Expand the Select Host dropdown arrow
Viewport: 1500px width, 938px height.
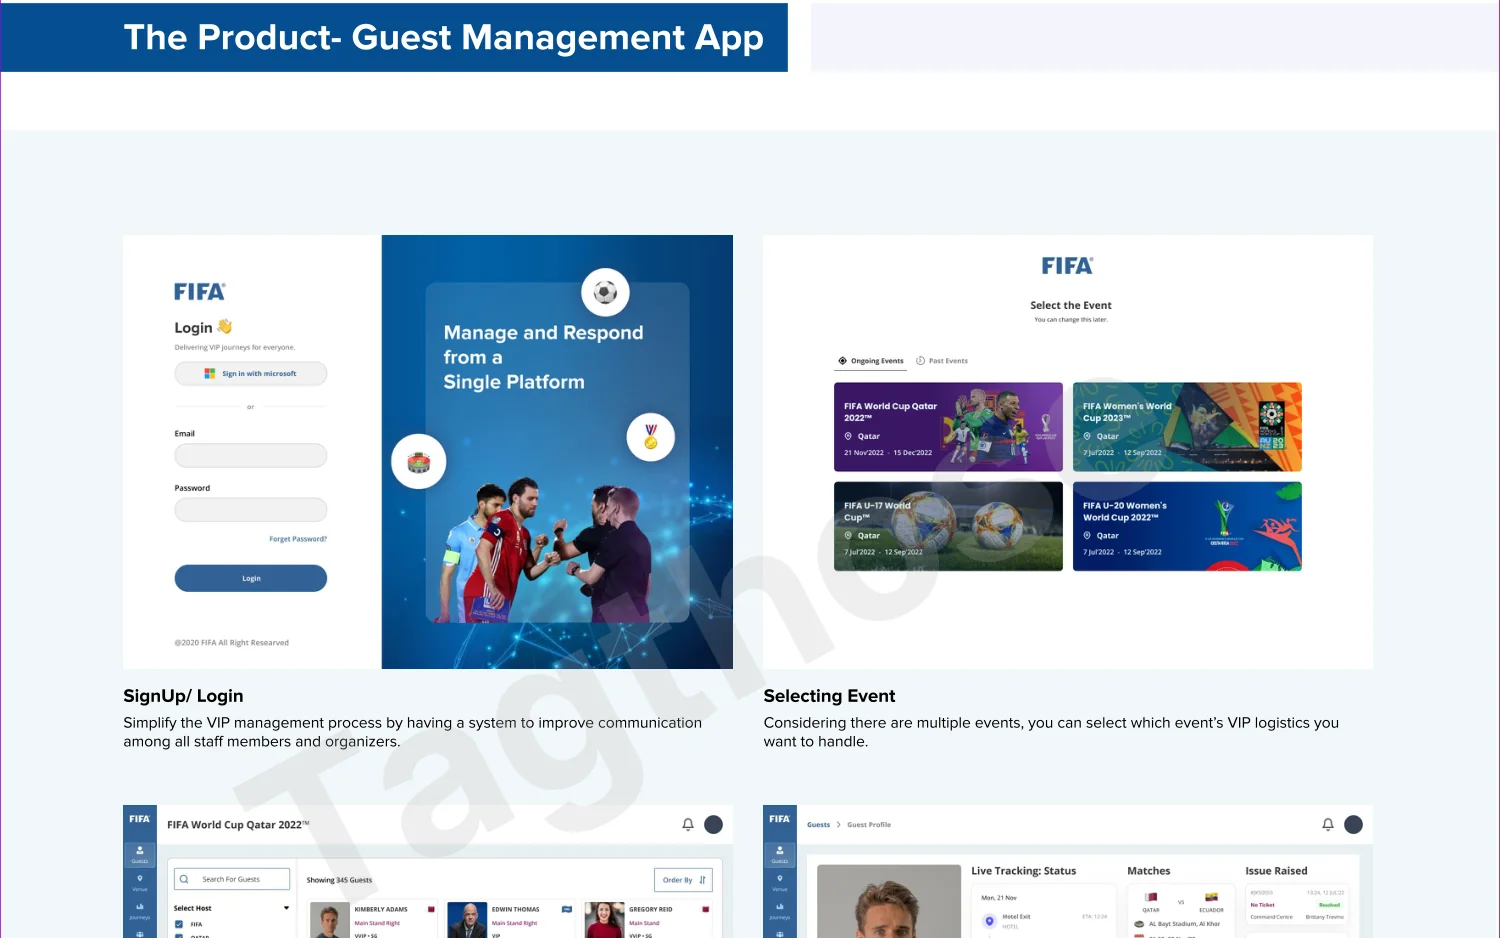286,908
